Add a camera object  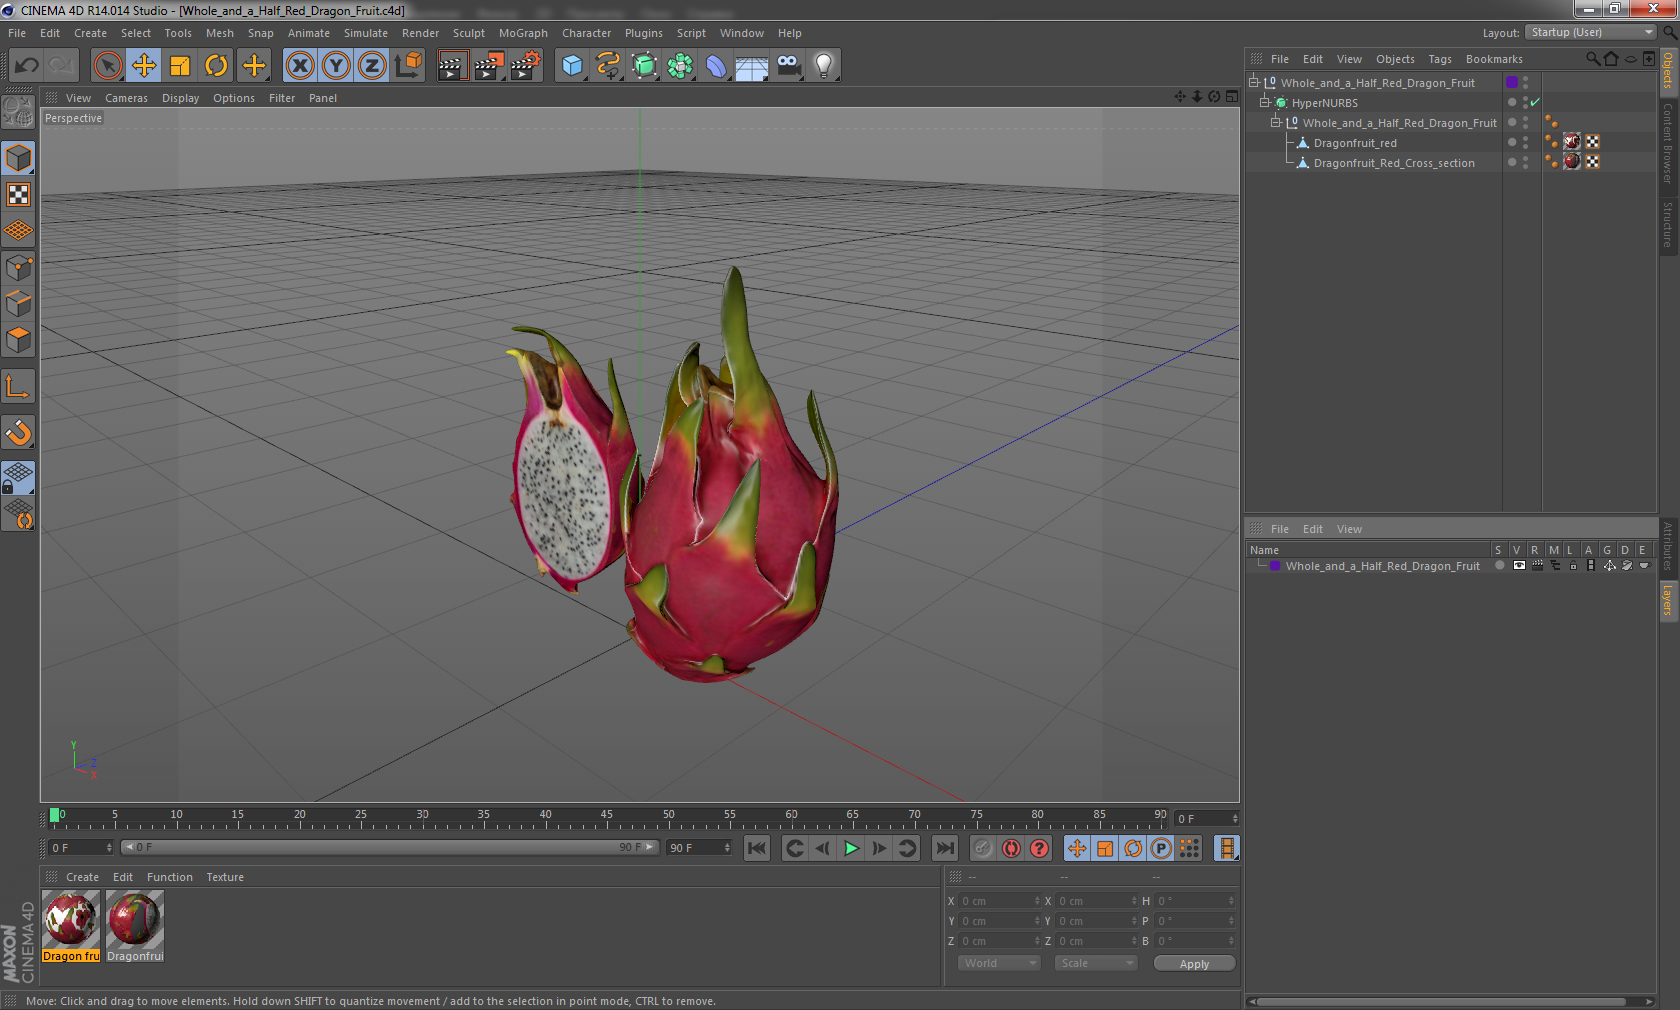point(788,66)
